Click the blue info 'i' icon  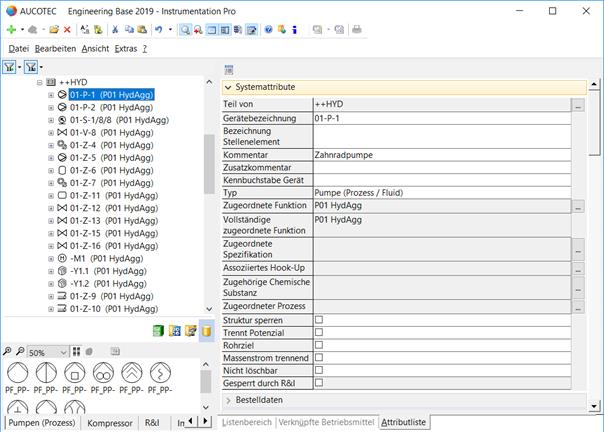click(x=295, y=30)
